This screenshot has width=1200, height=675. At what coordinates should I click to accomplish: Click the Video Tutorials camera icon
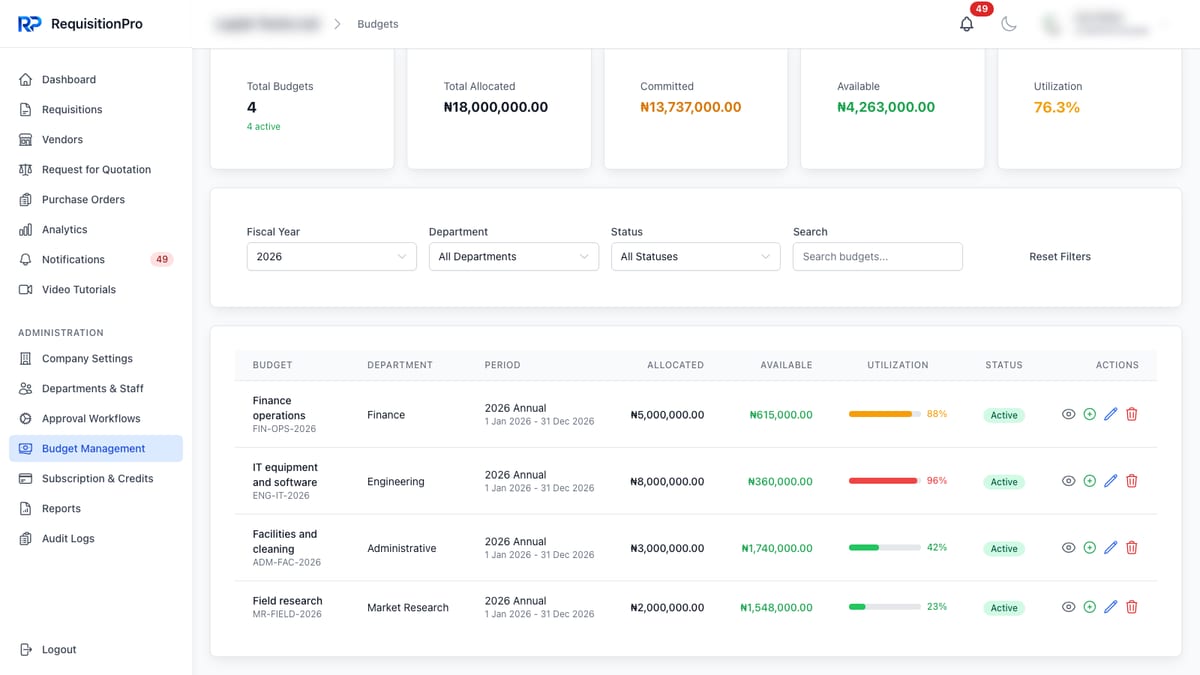tap(26, 290)
